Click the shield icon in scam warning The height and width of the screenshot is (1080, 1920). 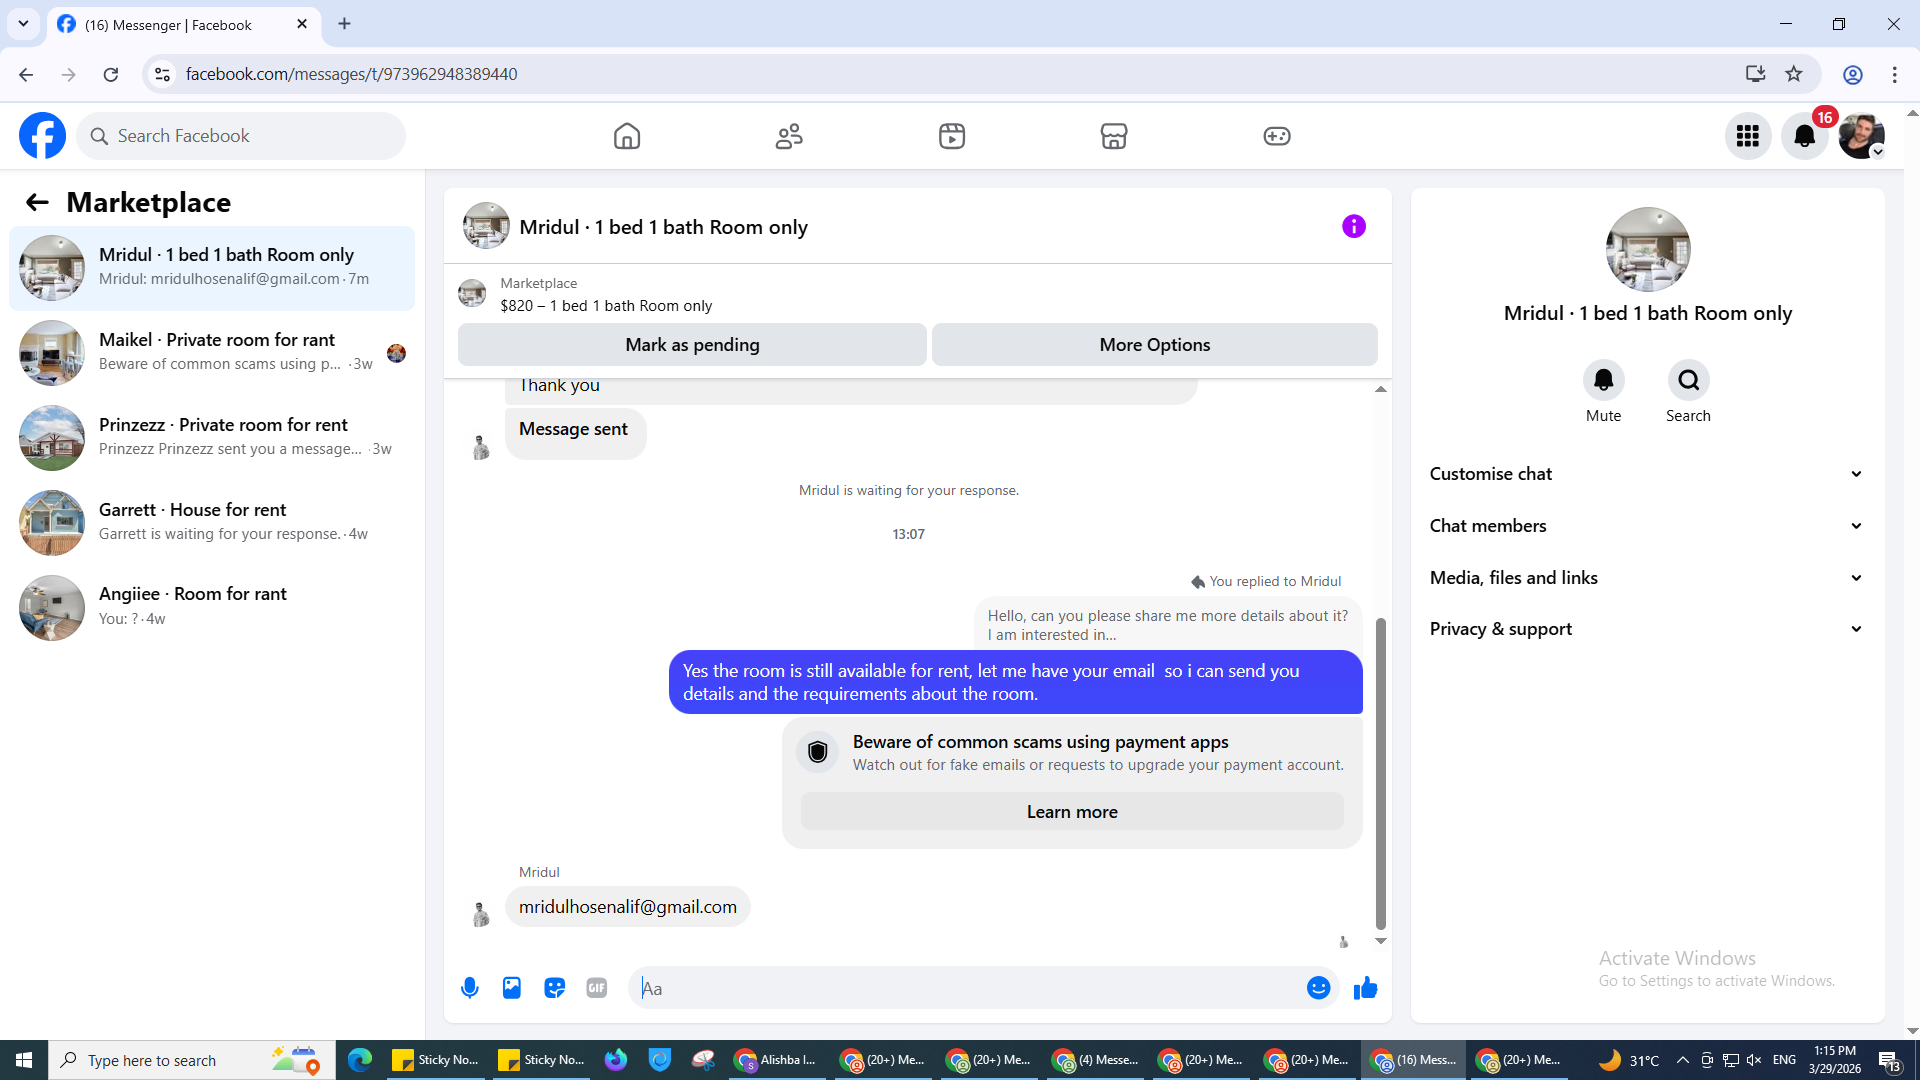[818, 752]
